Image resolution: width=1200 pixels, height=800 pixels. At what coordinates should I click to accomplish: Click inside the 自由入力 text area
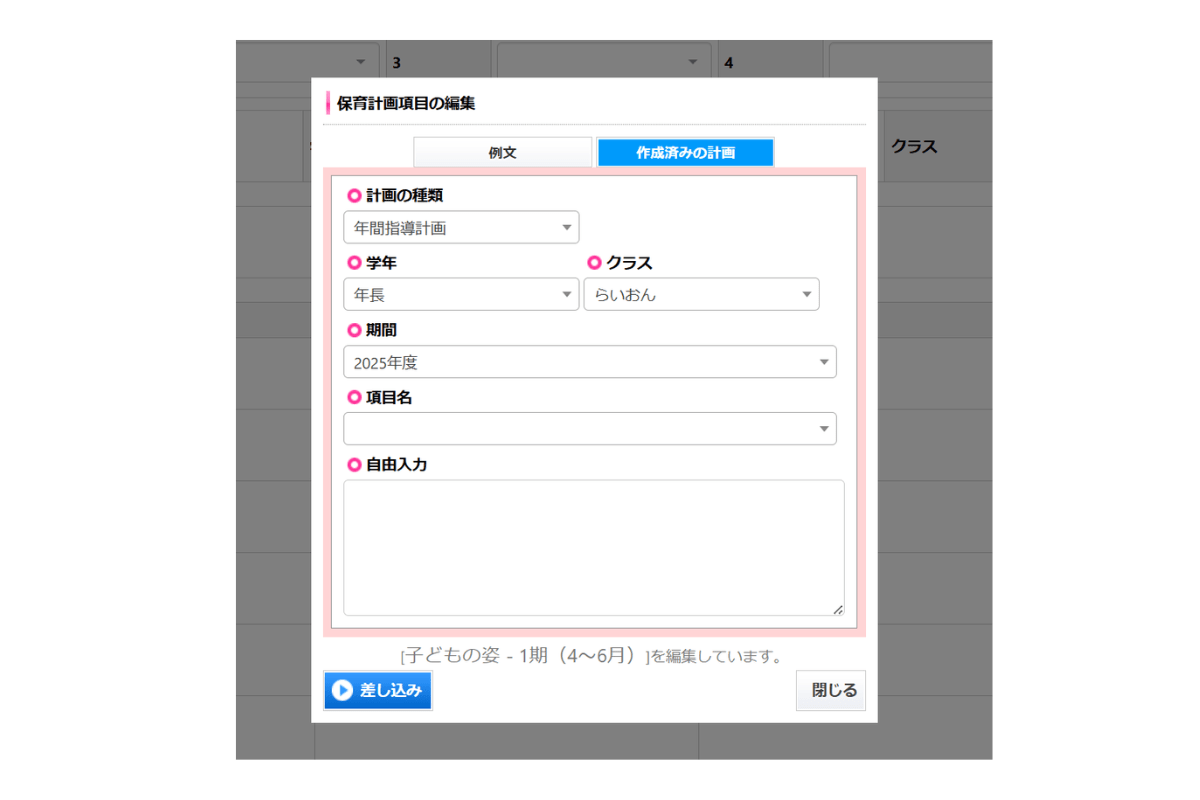tap(594, 545)
